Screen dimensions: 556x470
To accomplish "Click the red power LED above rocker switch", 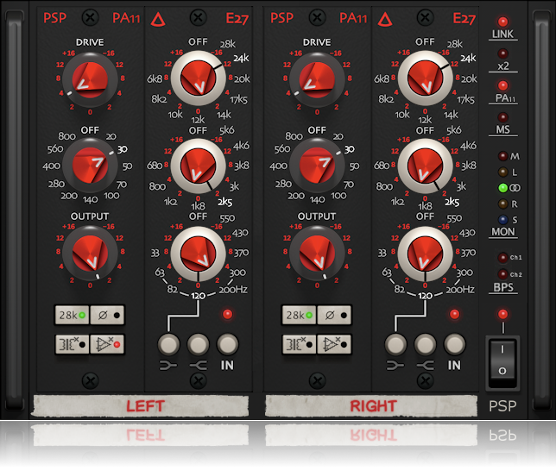I will click(x=502, y=314).
